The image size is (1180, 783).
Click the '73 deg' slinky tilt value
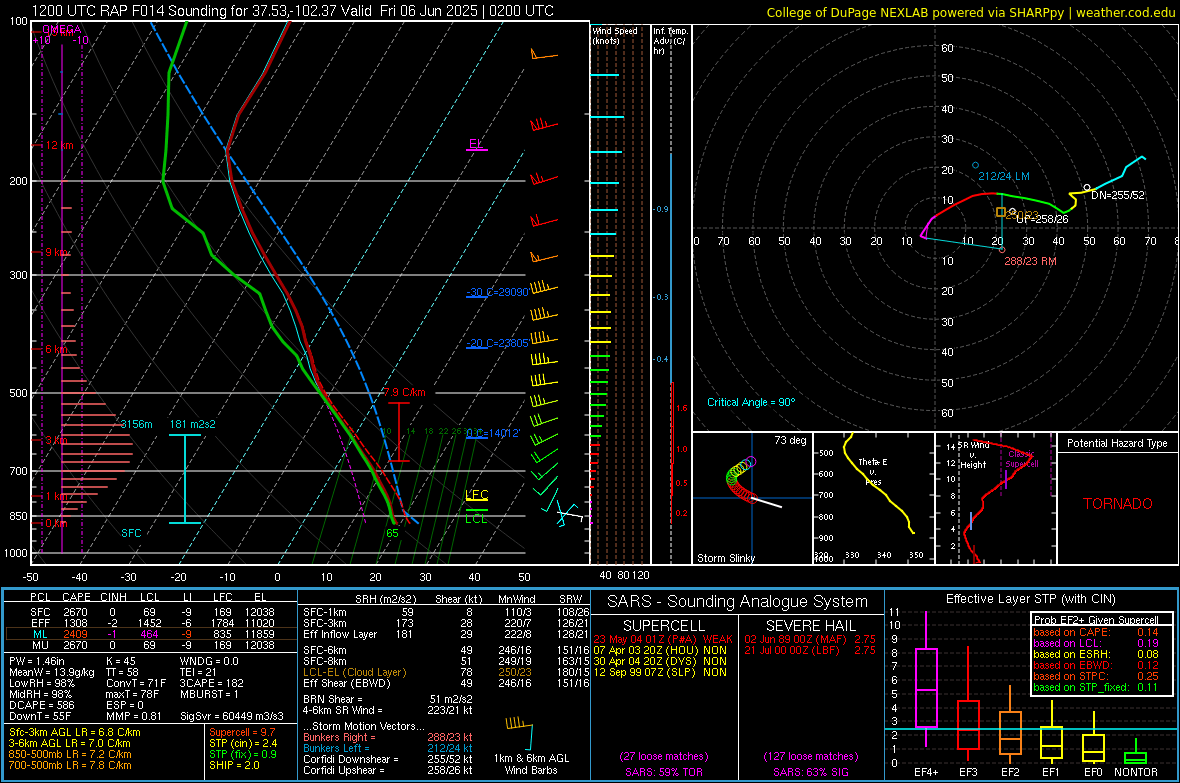coord(790,440)
